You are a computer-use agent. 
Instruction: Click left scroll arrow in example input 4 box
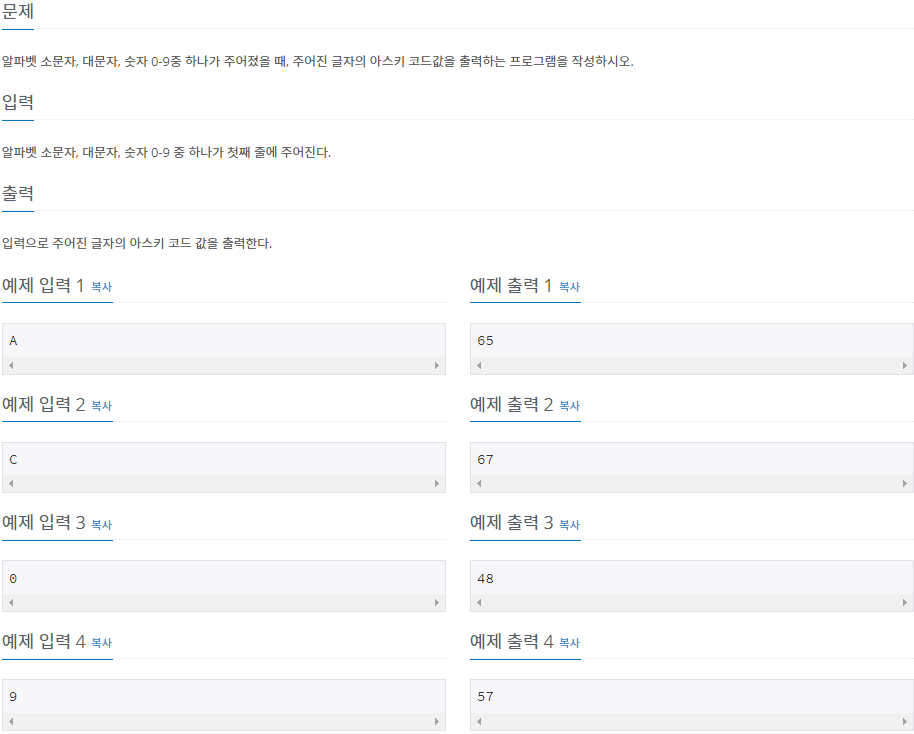coord(11,721)
